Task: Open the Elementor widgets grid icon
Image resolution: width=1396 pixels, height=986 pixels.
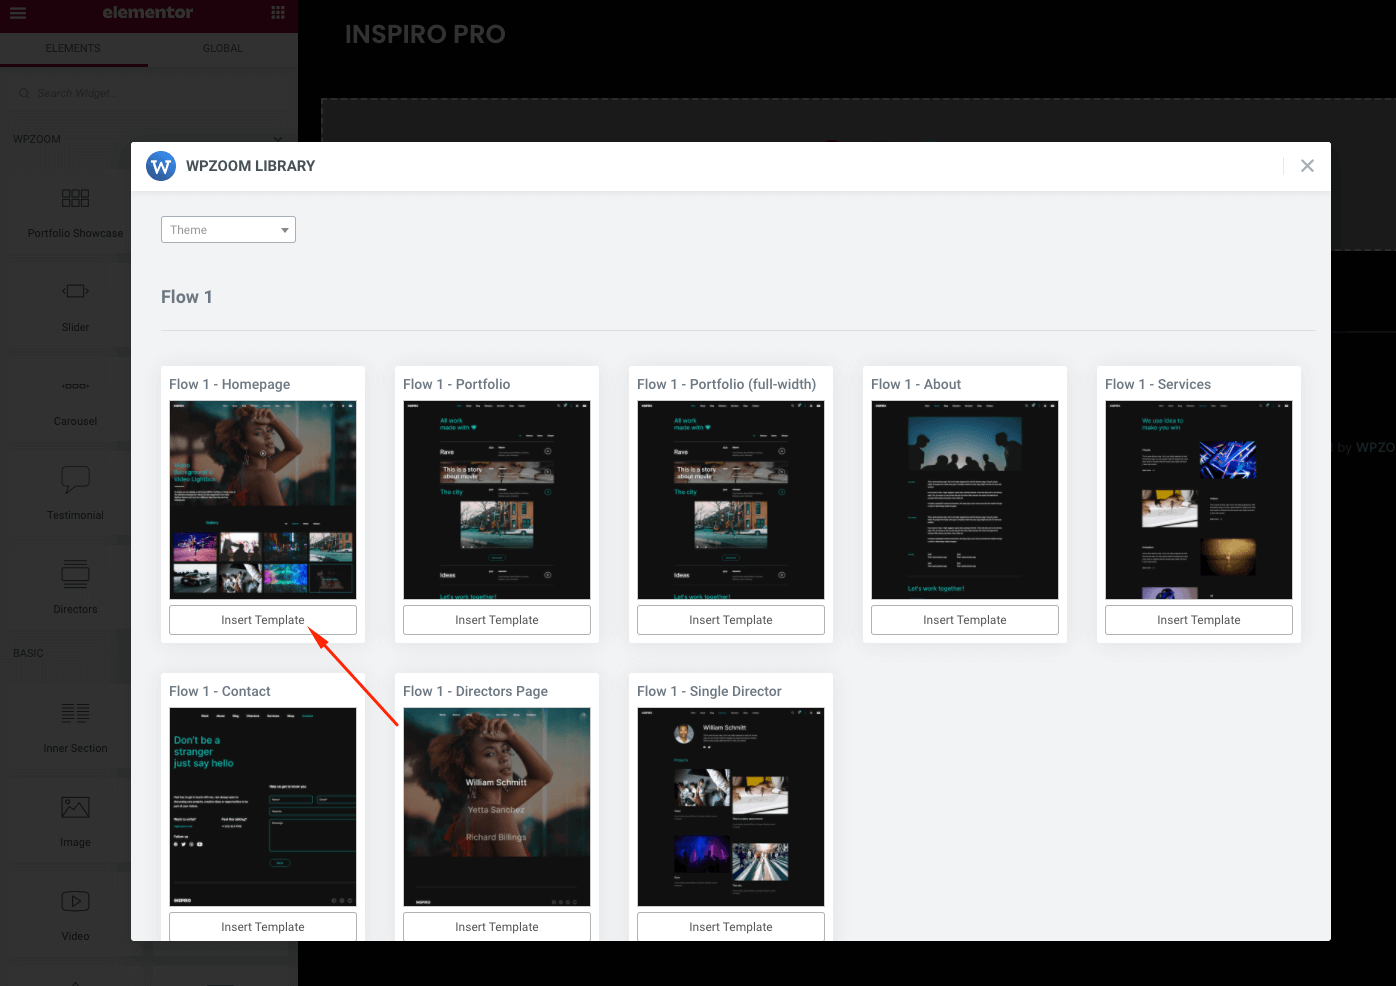Action: pos(278,13)
